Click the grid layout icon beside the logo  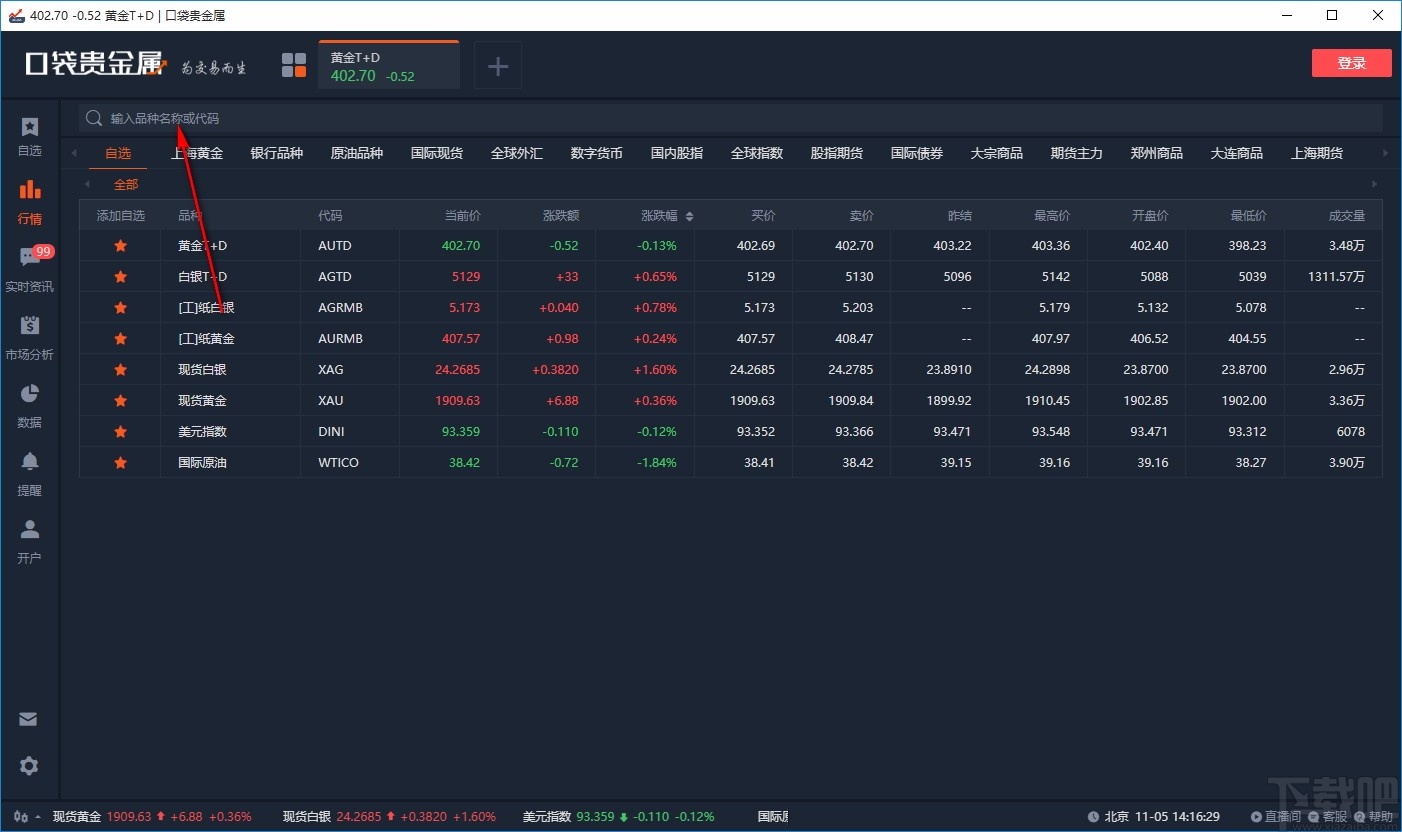point(293,64)
